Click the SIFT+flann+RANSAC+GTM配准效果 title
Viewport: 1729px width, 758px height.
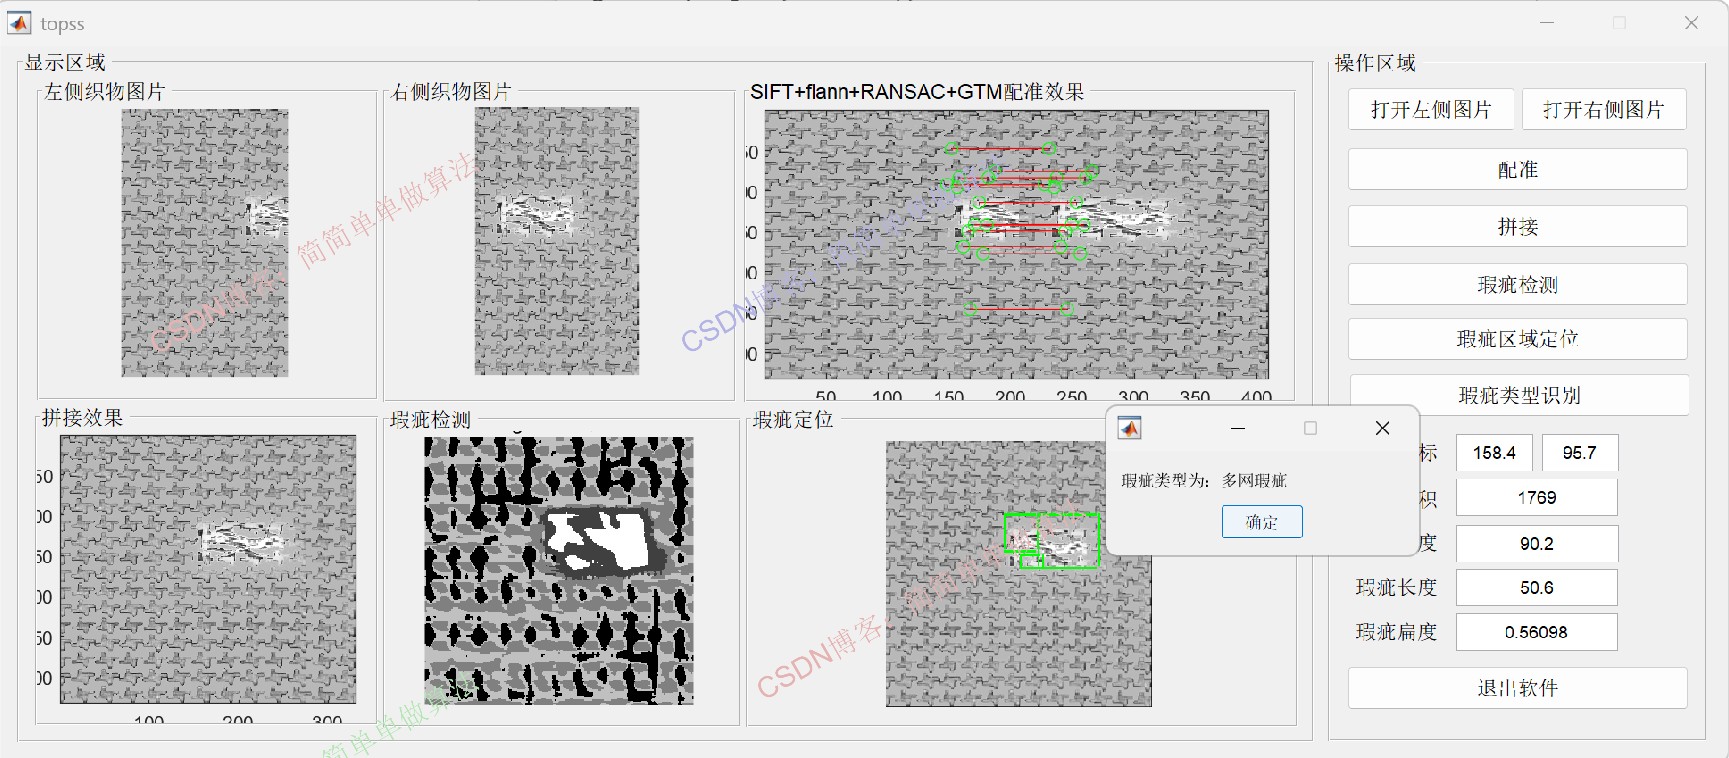coord(917,92)
